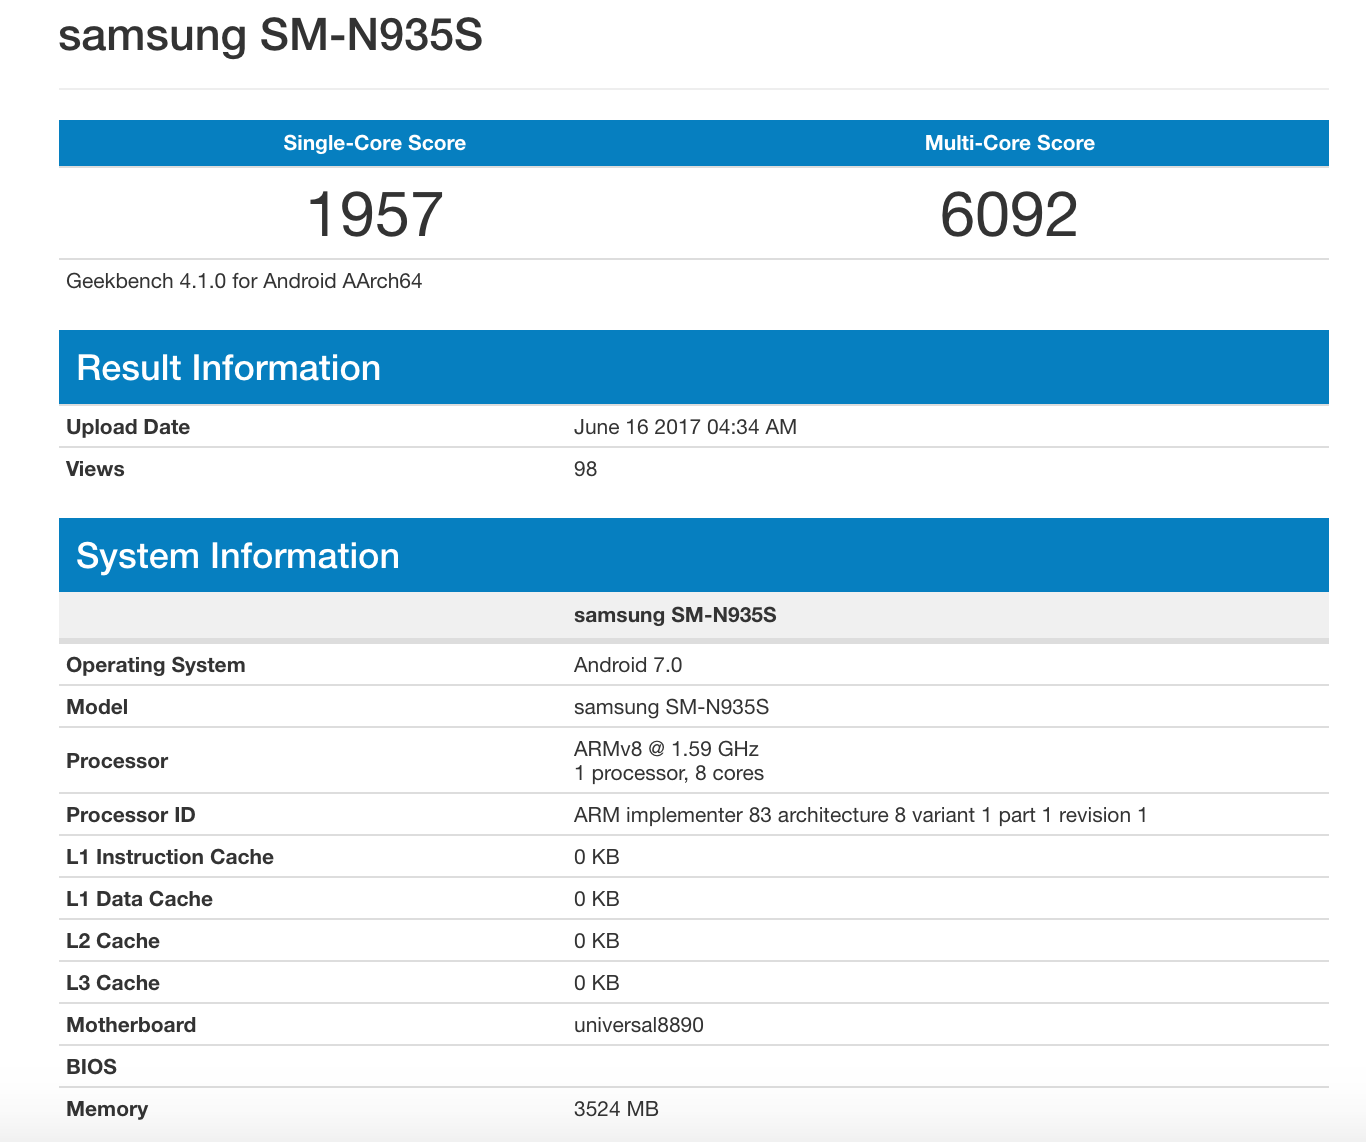Click the Model row's samsung SM-N935S value
1366x1142 pixels.
pos(671,707)
